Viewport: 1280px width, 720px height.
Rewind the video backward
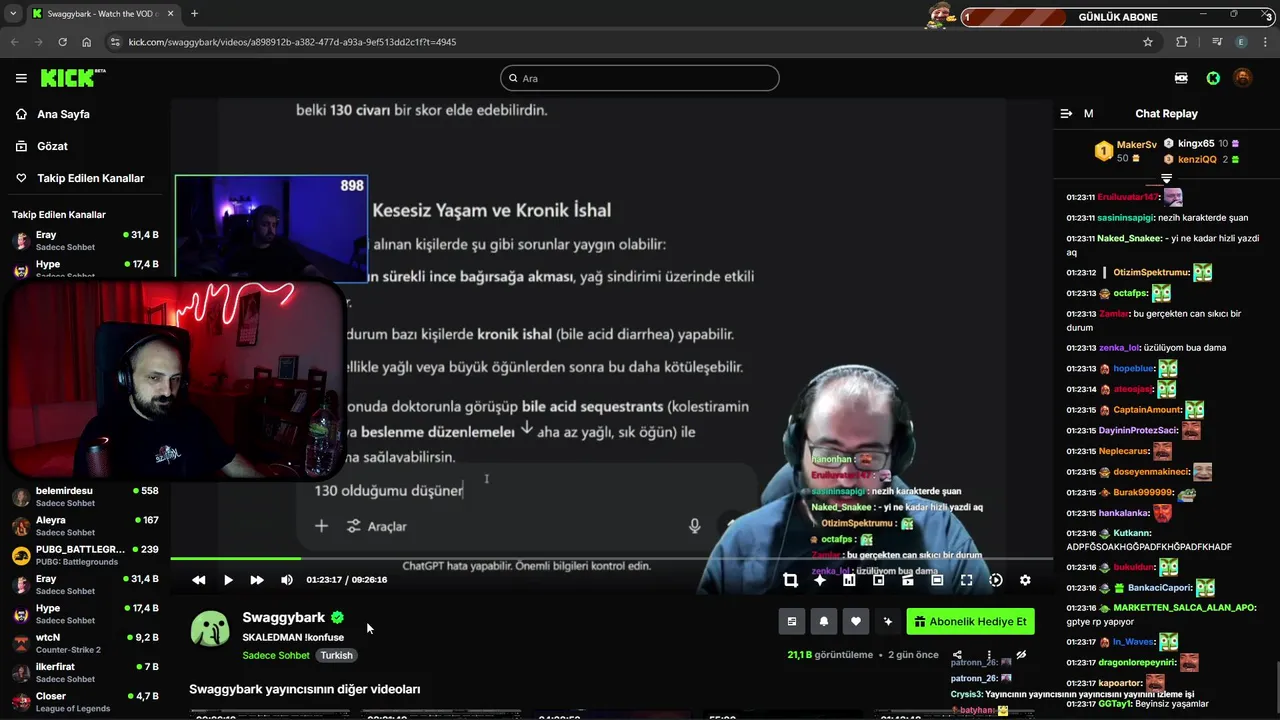[199, 580]
